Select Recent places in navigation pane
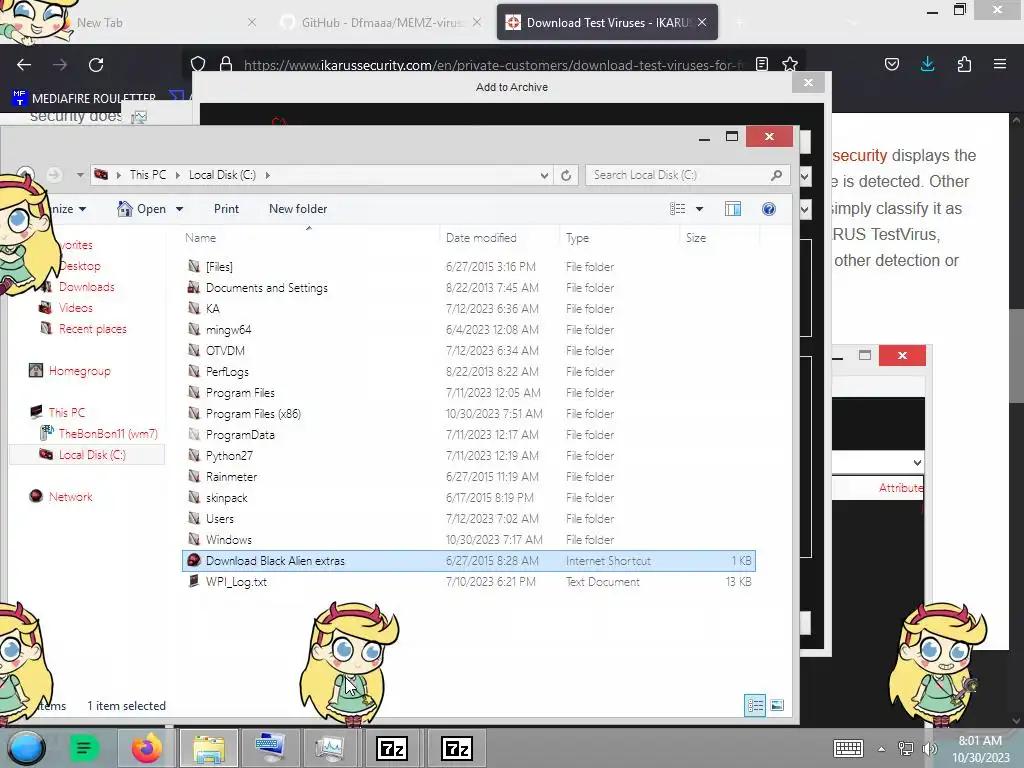Screen dimensions: 1024x768 [x=92, y=328]
